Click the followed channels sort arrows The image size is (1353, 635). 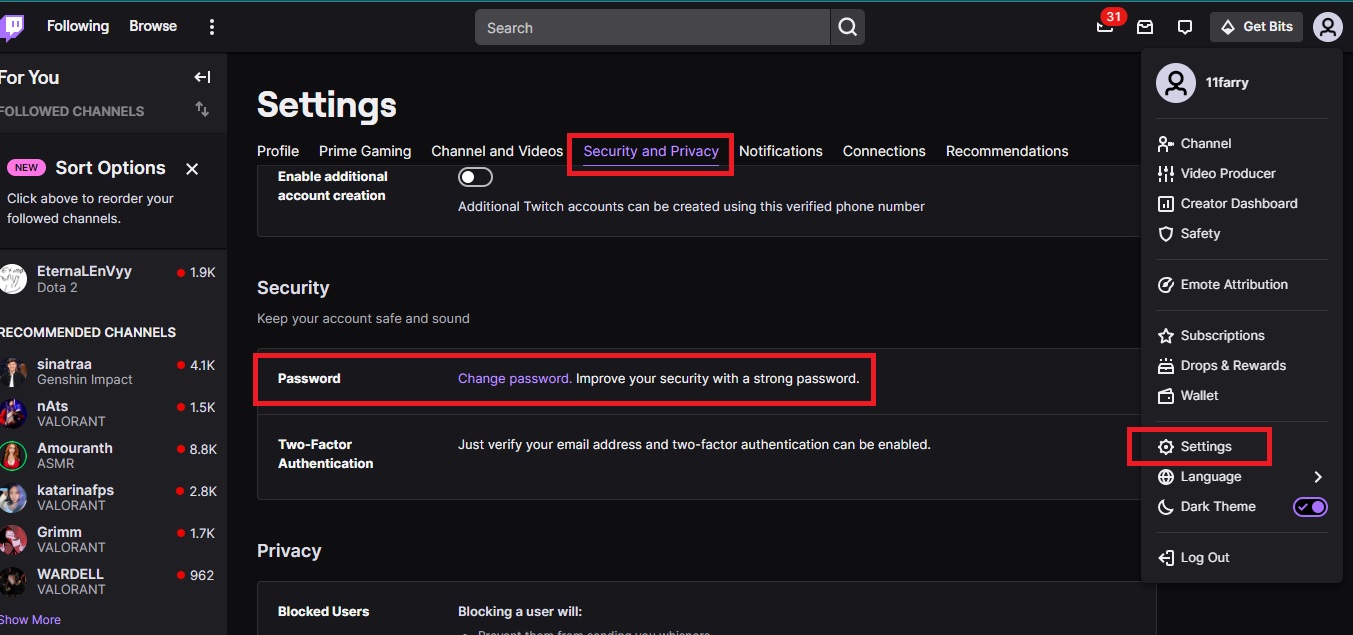tap(202, 109)
